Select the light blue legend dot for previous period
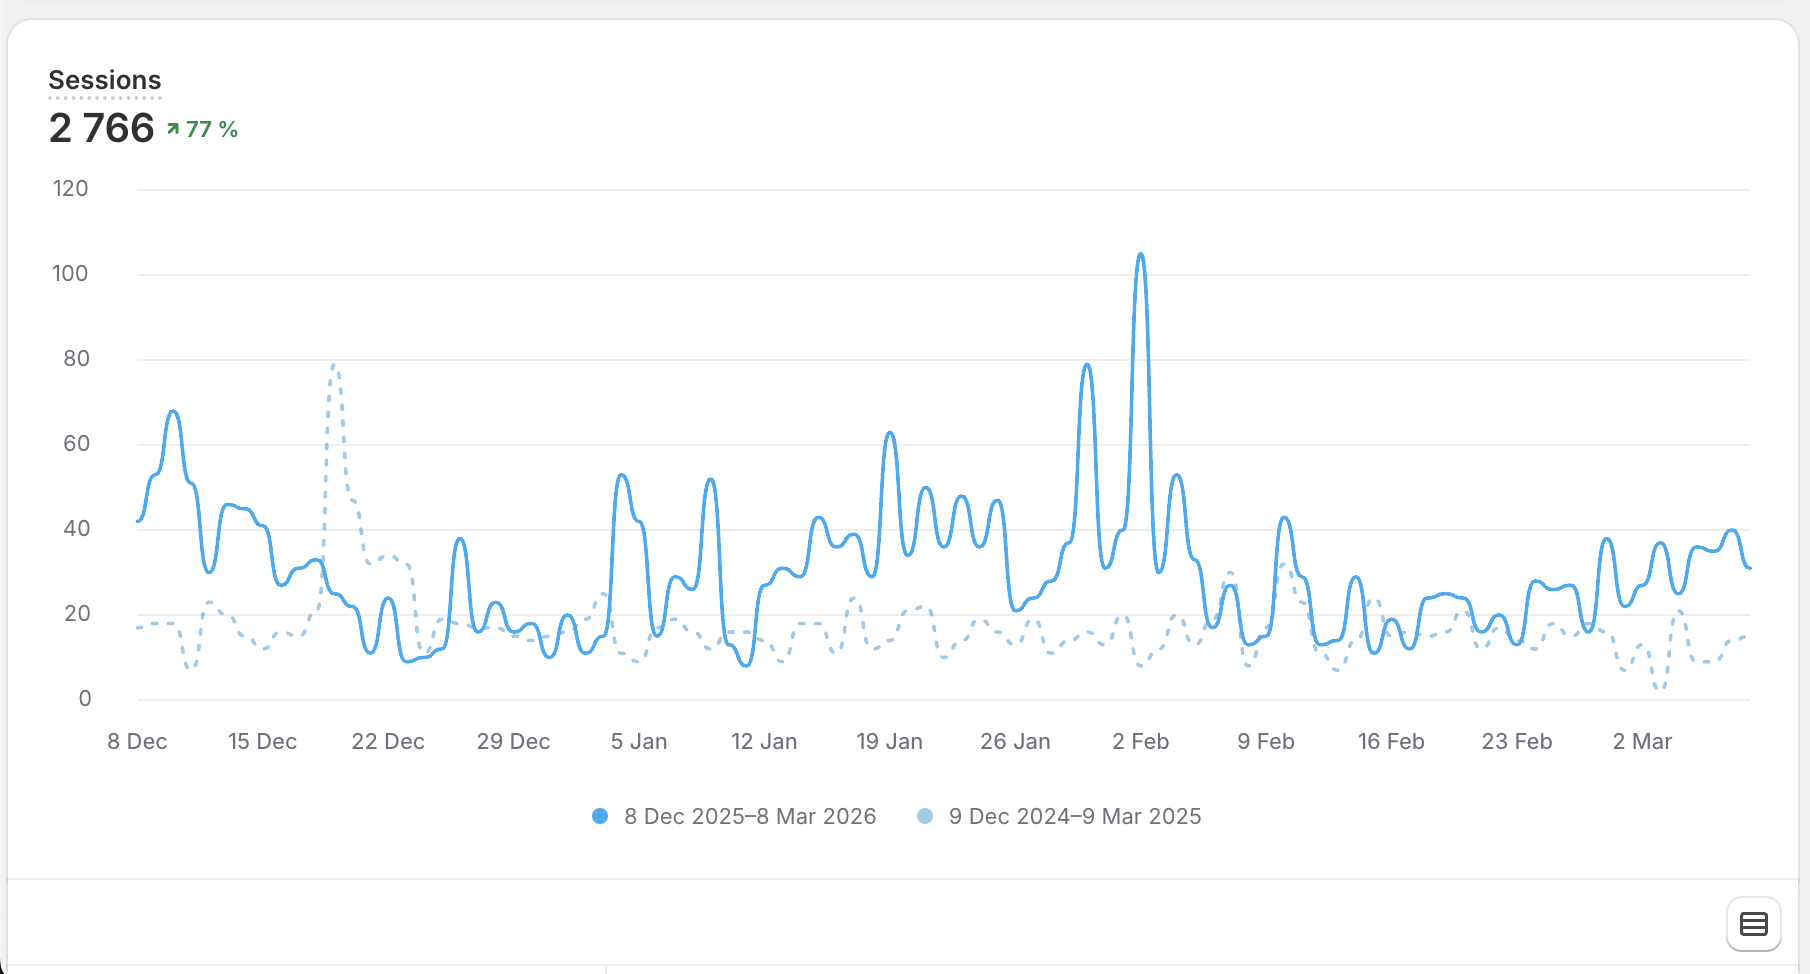The height and width of the screenshot is (974, 1810). pos(925,816)
